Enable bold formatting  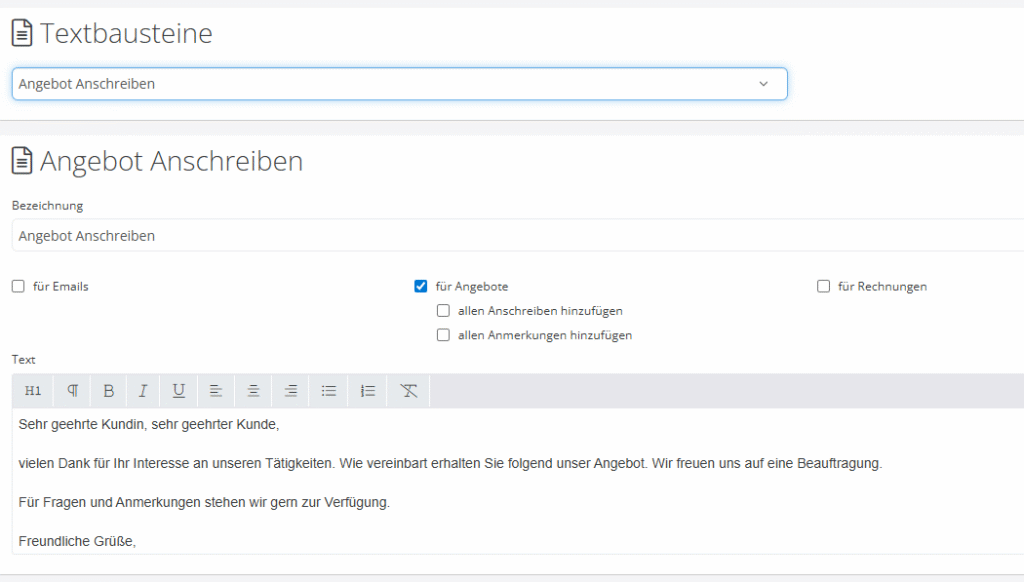point(108,390)
